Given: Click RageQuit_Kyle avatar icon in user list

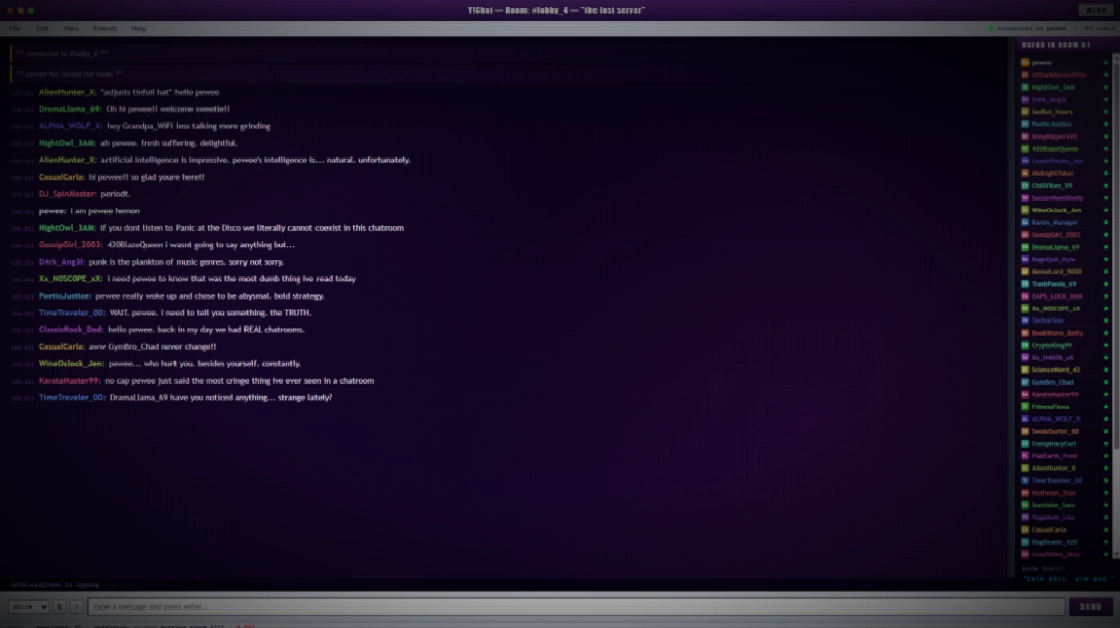Looking at the screenshot, I should [x=1025, y=259].
